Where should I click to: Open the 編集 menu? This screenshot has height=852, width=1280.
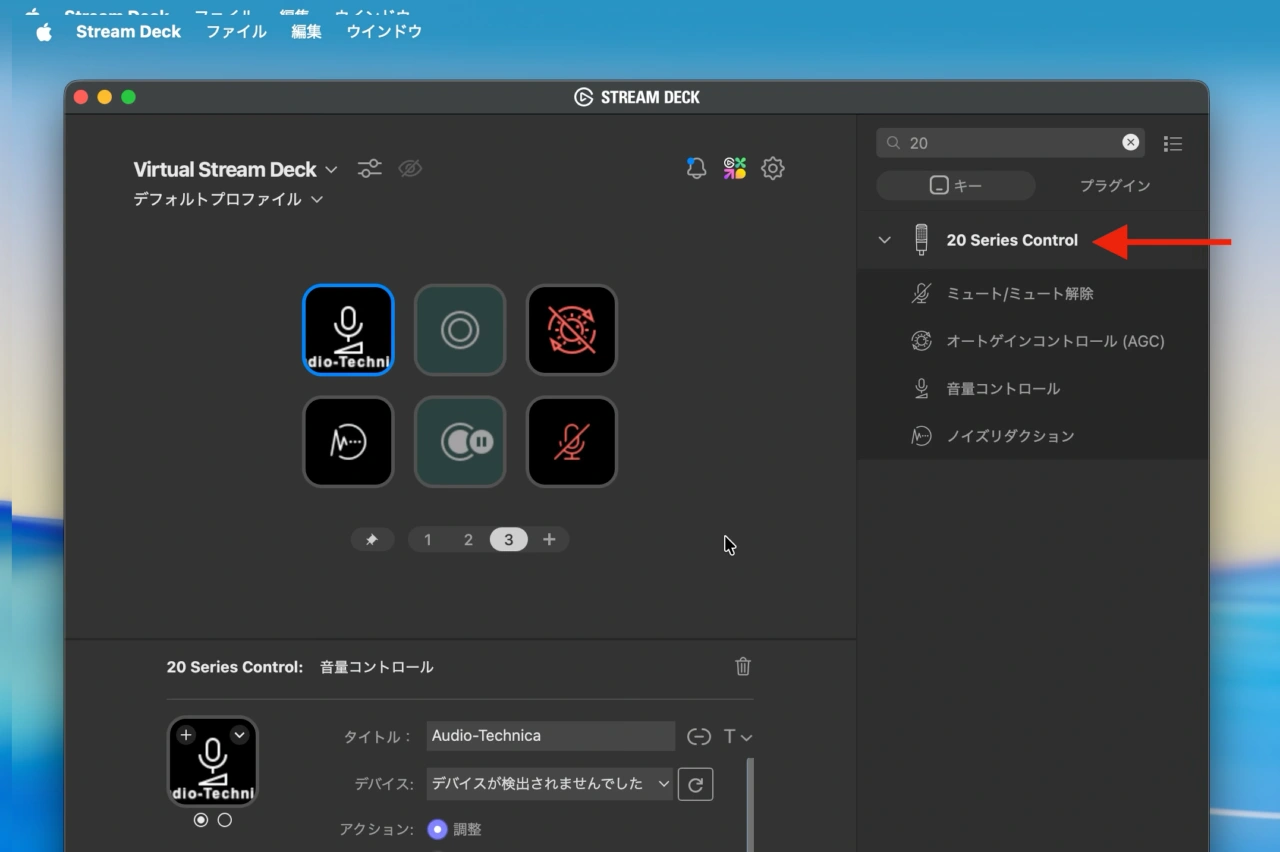[x=306, y=32]
